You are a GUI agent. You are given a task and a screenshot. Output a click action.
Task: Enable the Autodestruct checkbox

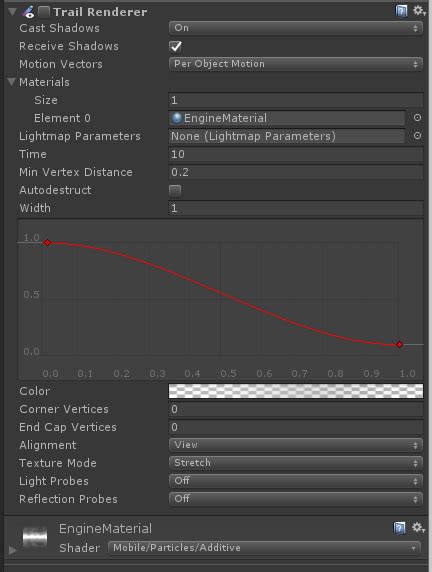coord(175,190)
